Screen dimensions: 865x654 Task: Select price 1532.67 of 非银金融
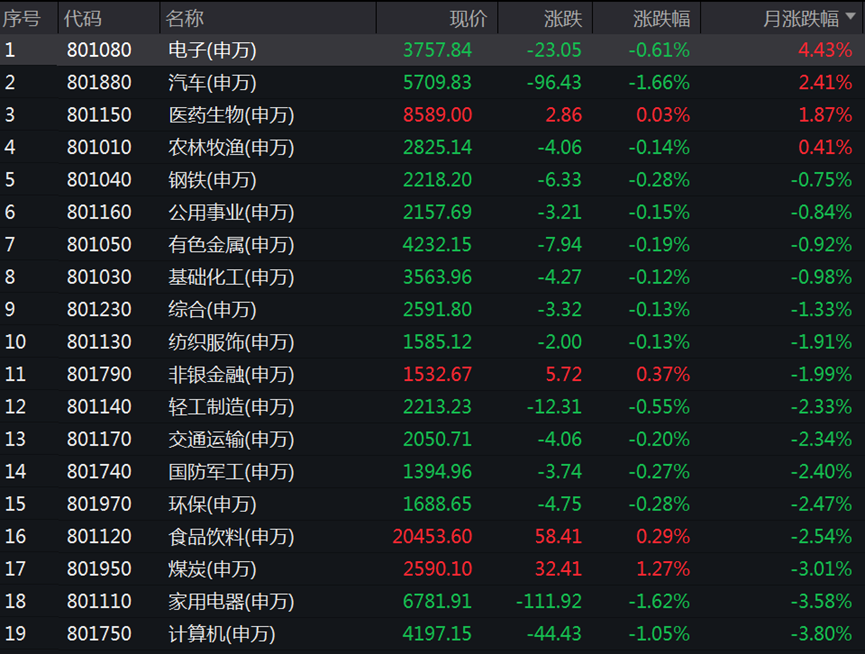click(x=437, y=375)
